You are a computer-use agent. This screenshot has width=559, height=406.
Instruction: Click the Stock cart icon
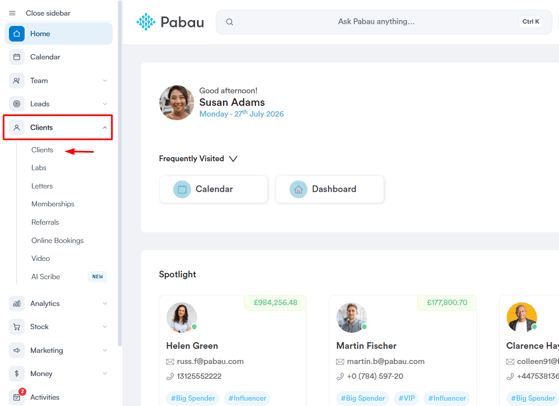click(x=16, y=327)
